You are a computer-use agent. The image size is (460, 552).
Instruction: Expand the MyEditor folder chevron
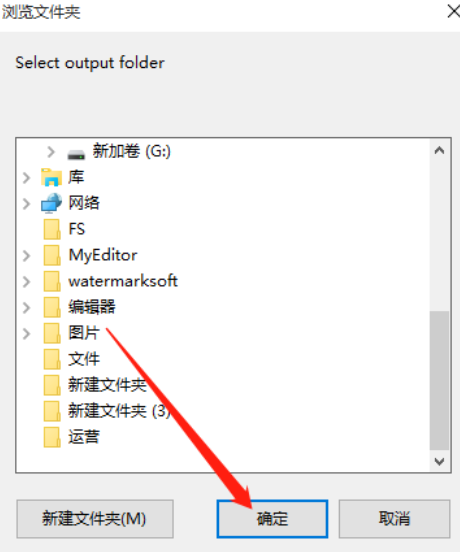pos(26,256)
